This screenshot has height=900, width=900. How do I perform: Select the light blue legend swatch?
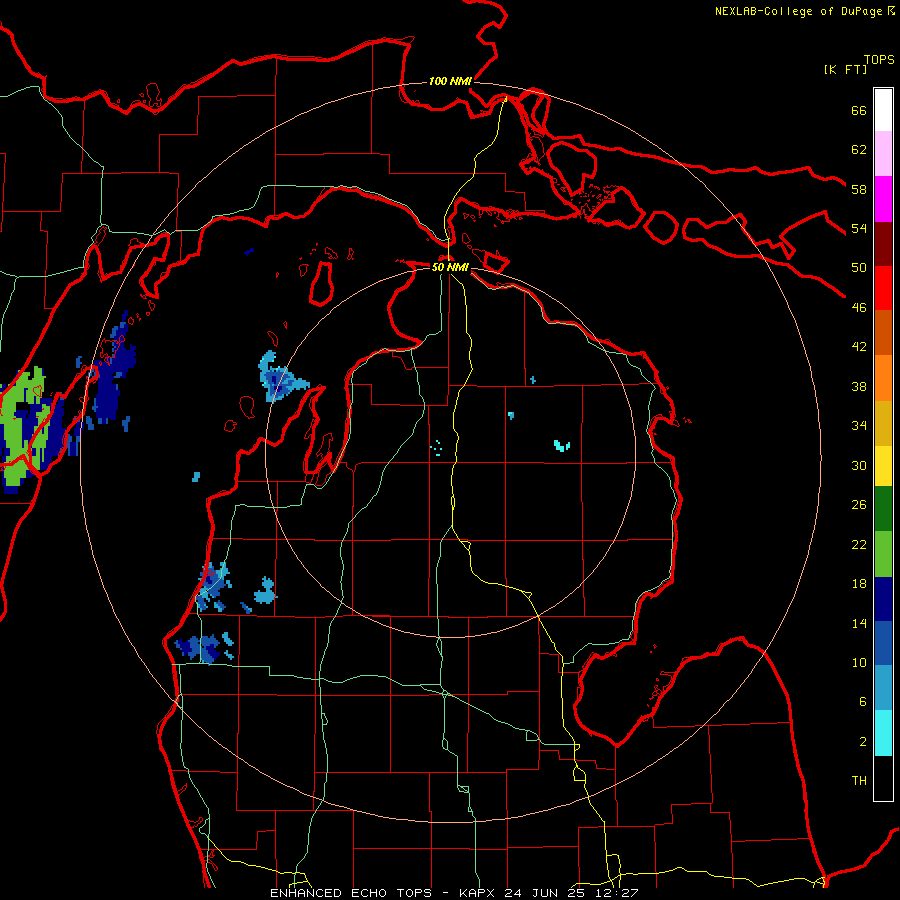[x=883, y=688]
